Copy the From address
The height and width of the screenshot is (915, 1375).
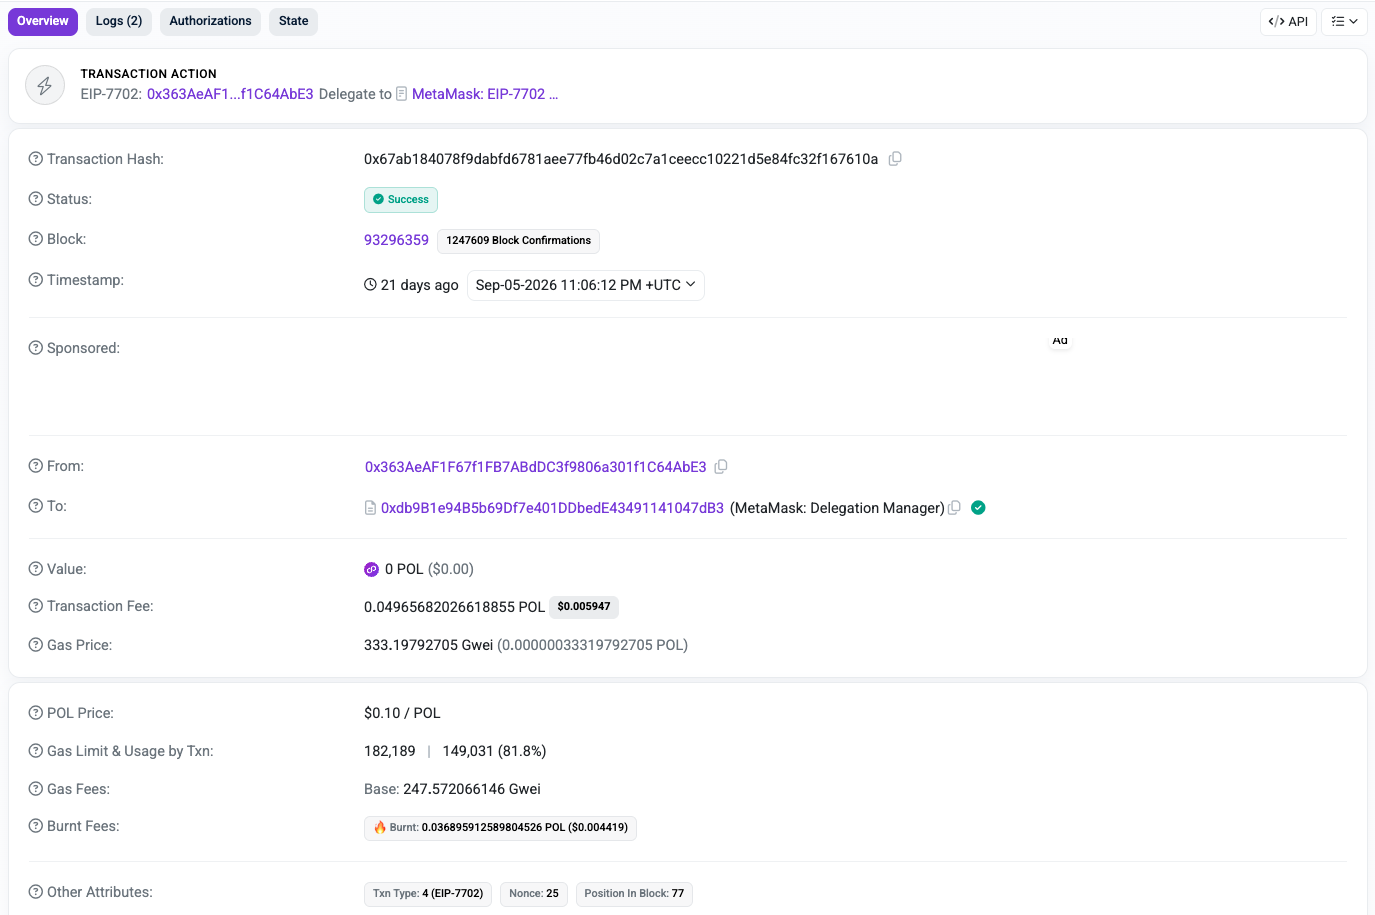[x=721, y=467]
